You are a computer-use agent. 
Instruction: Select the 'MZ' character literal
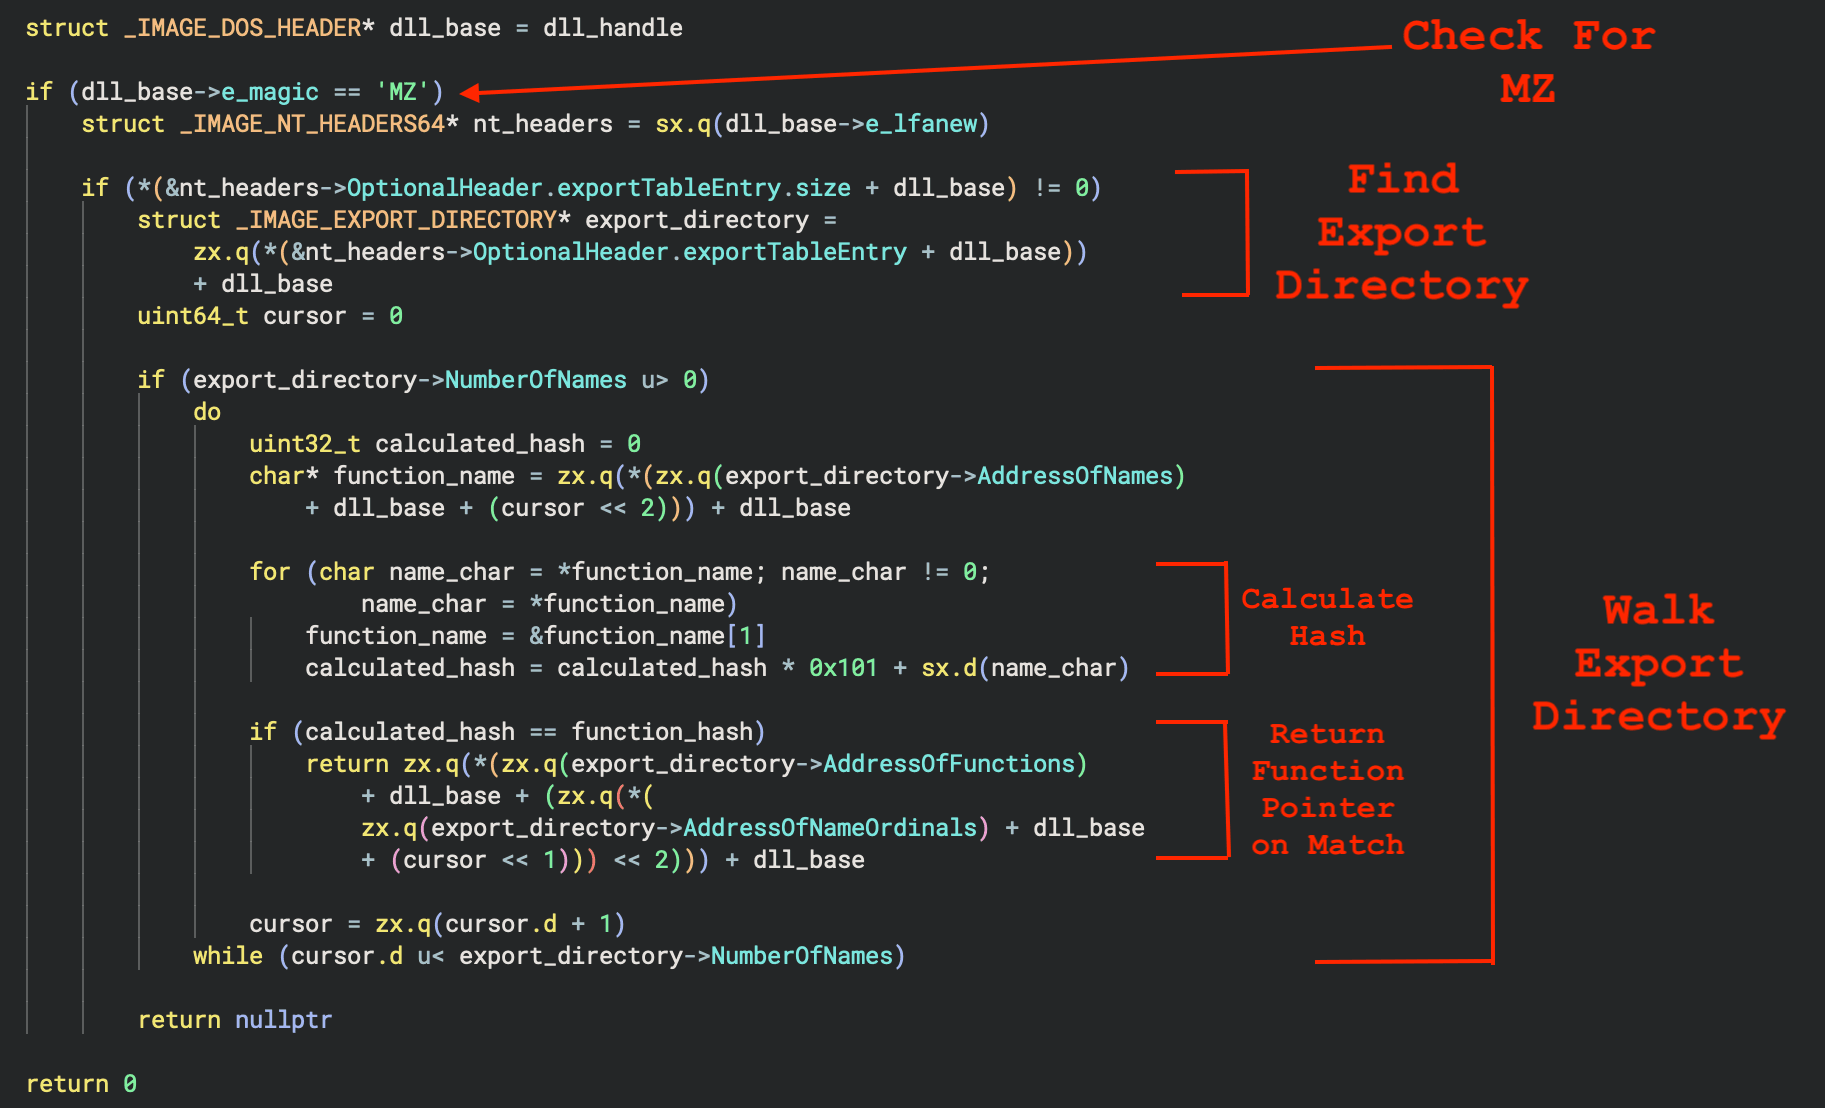coord(402,92)
